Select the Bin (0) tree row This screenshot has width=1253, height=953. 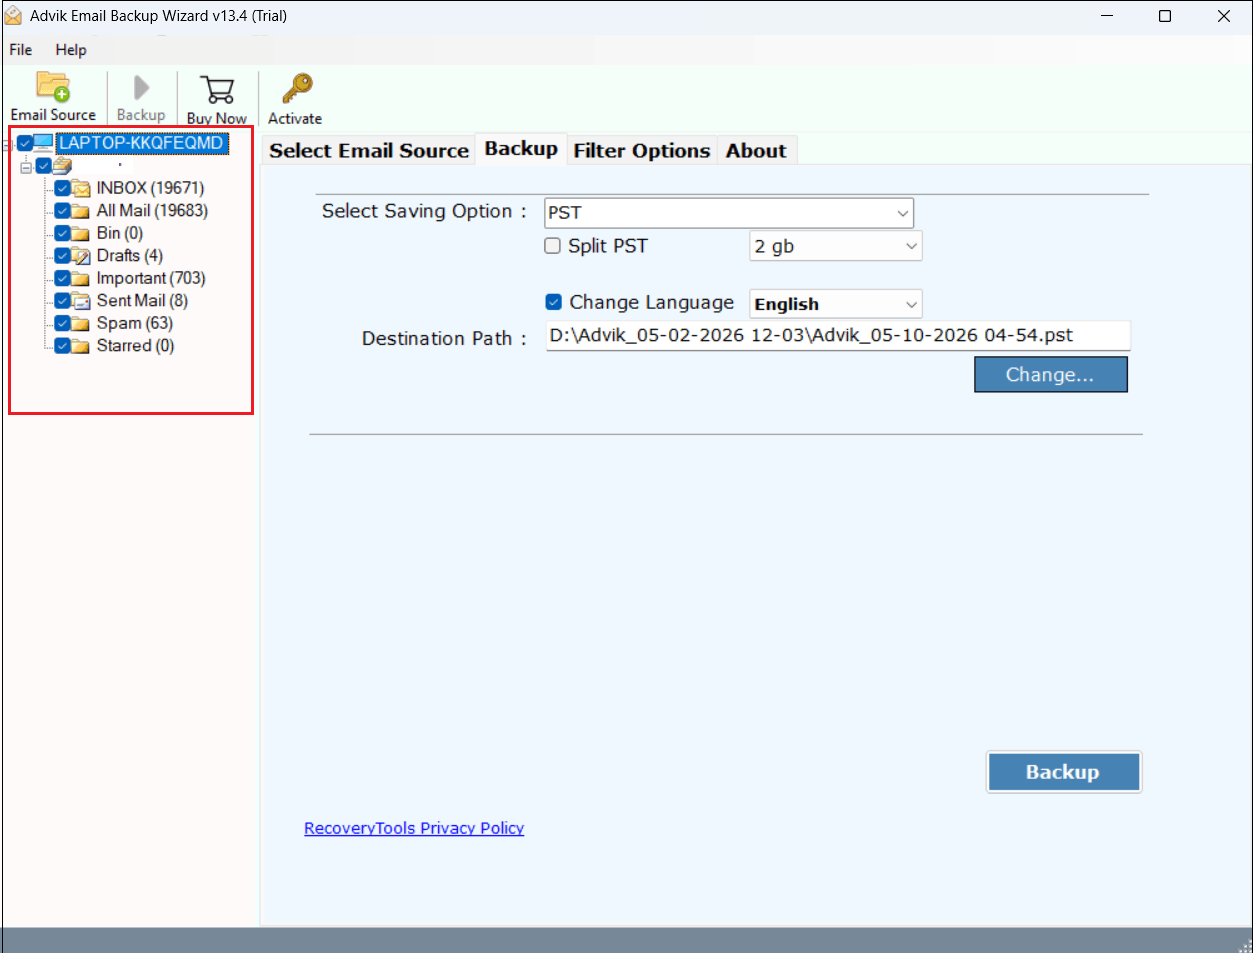(x=120, y=233)
